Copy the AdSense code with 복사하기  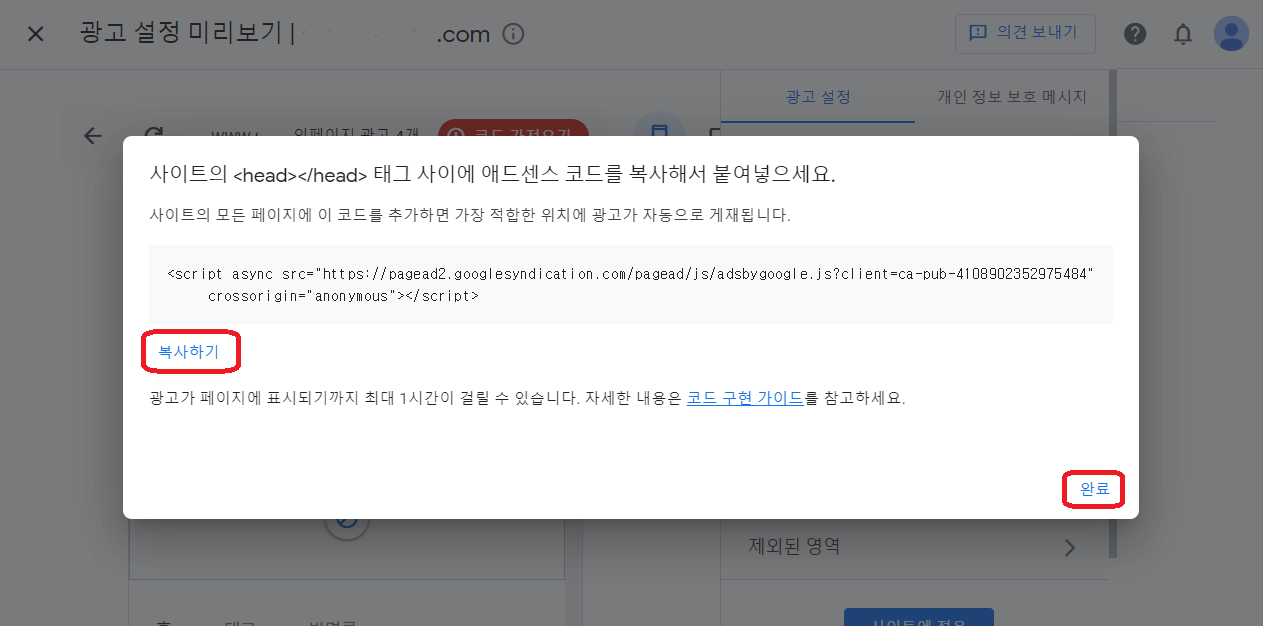click(x=189, y=351)
